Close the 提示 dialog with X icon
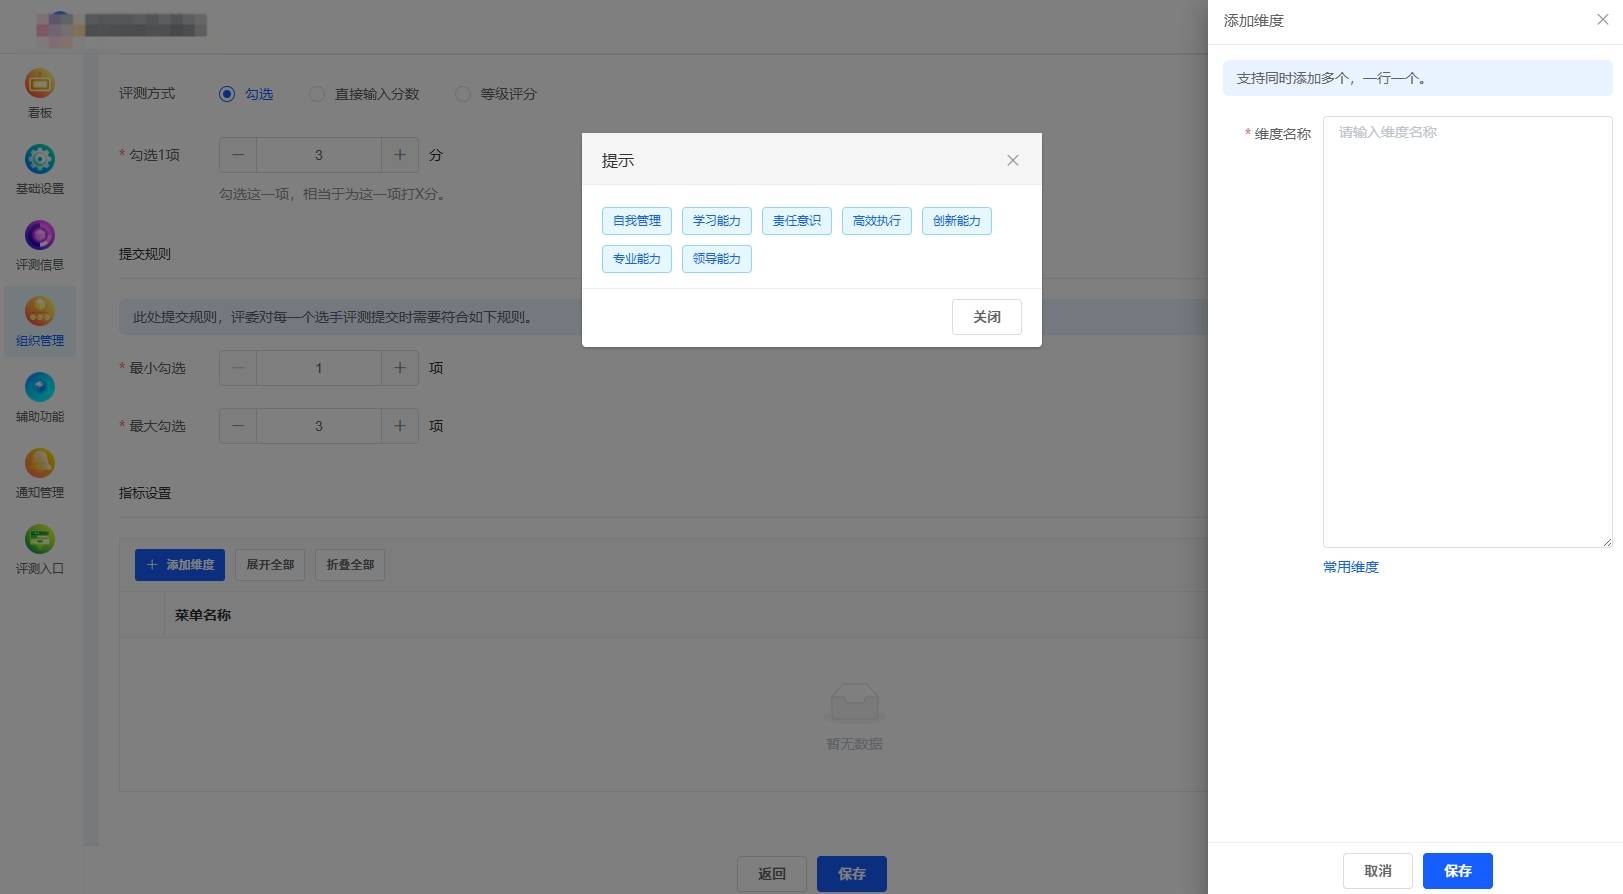The height and width of the screenshot is (894, 1623). (1012, 160)
